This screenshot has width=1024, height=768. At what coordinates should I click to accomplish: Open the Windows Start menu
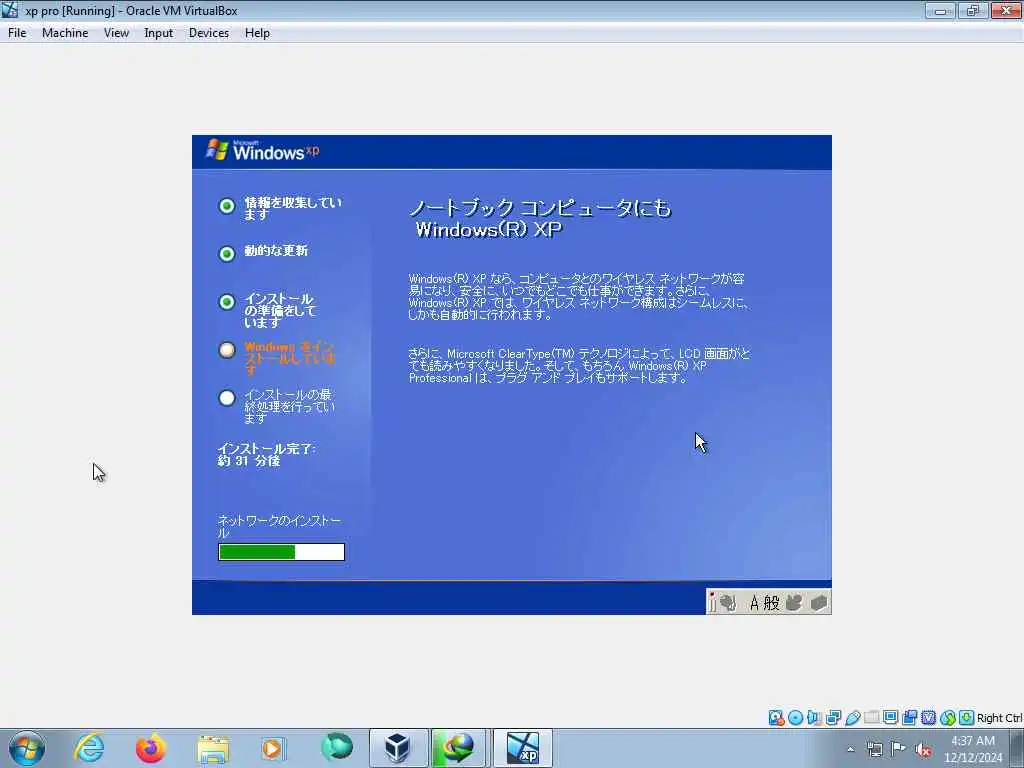pyautogui.click(x=27, y=748)
